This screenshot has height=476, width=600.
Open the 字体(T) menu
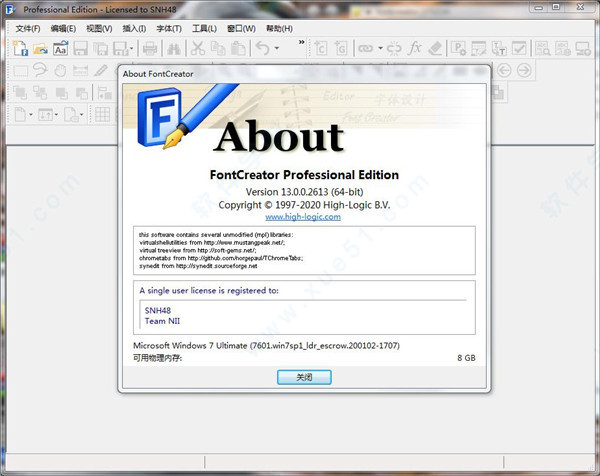click(169, 29)
